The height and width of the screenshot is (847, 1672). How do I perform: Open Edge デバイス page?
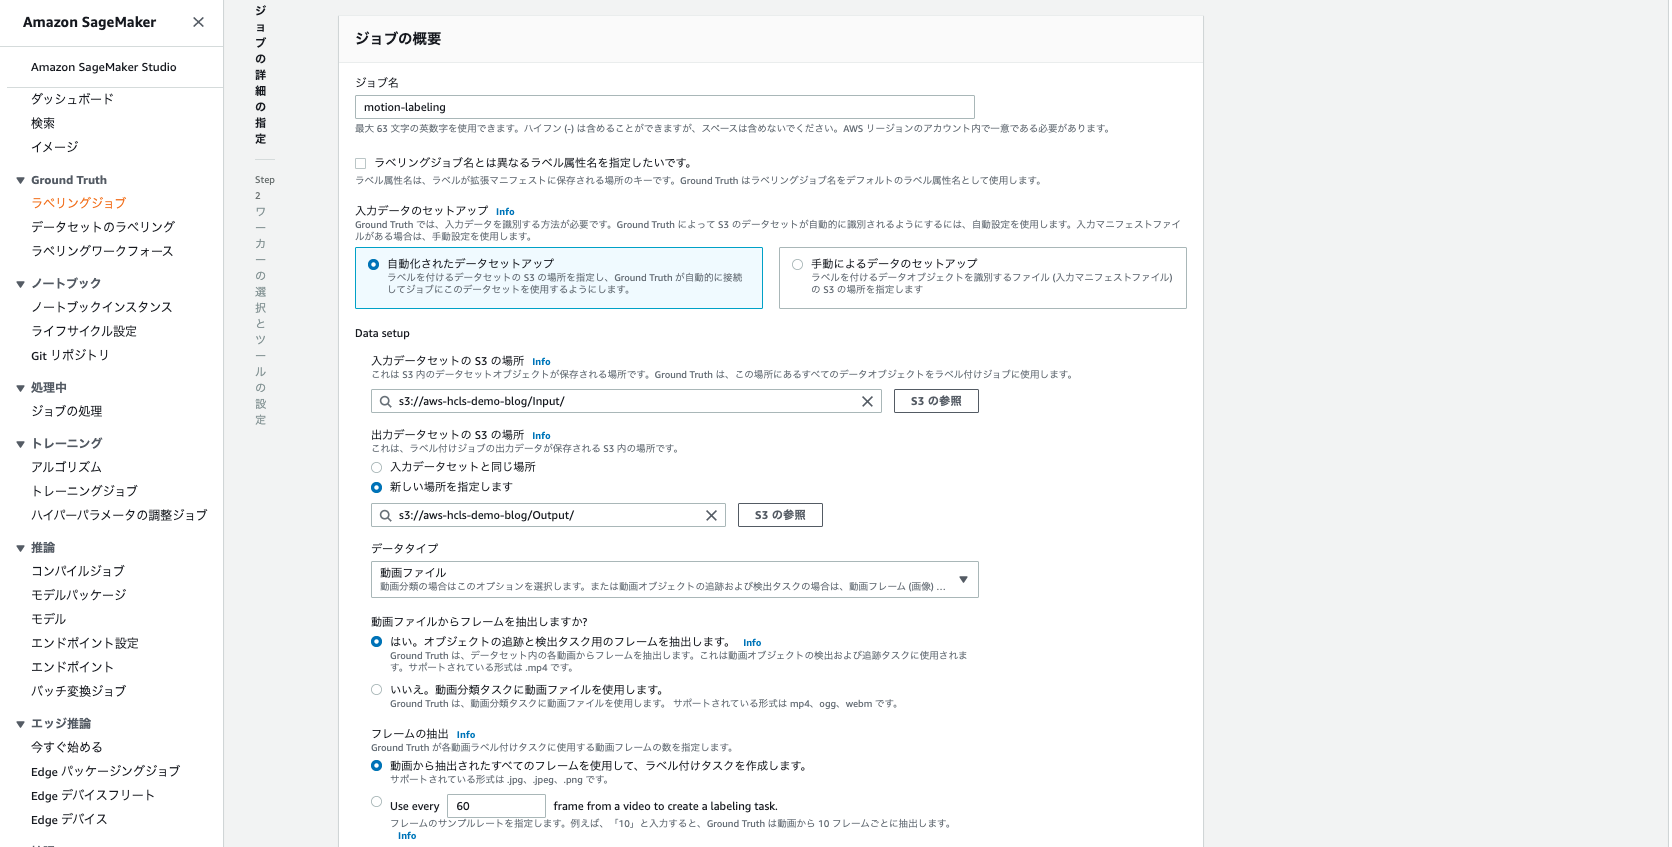(x=69, y=819)
